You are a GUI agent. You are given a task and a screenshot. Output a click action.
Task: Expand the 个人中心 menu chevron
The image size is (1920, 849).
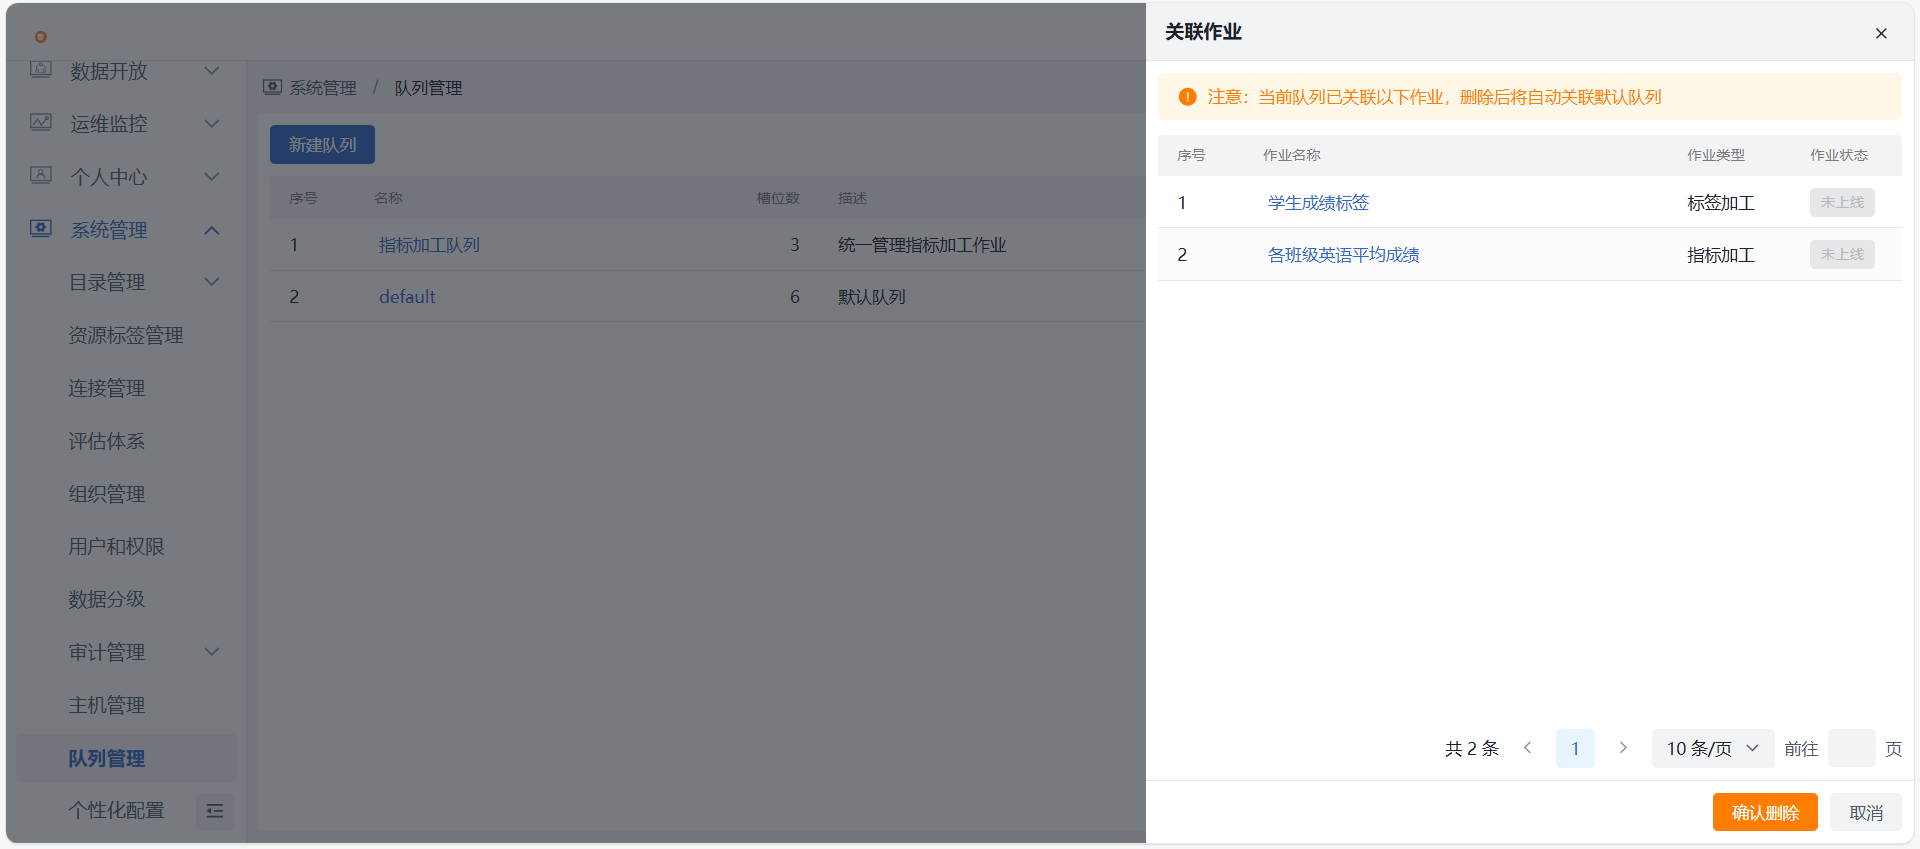(212, 177)
